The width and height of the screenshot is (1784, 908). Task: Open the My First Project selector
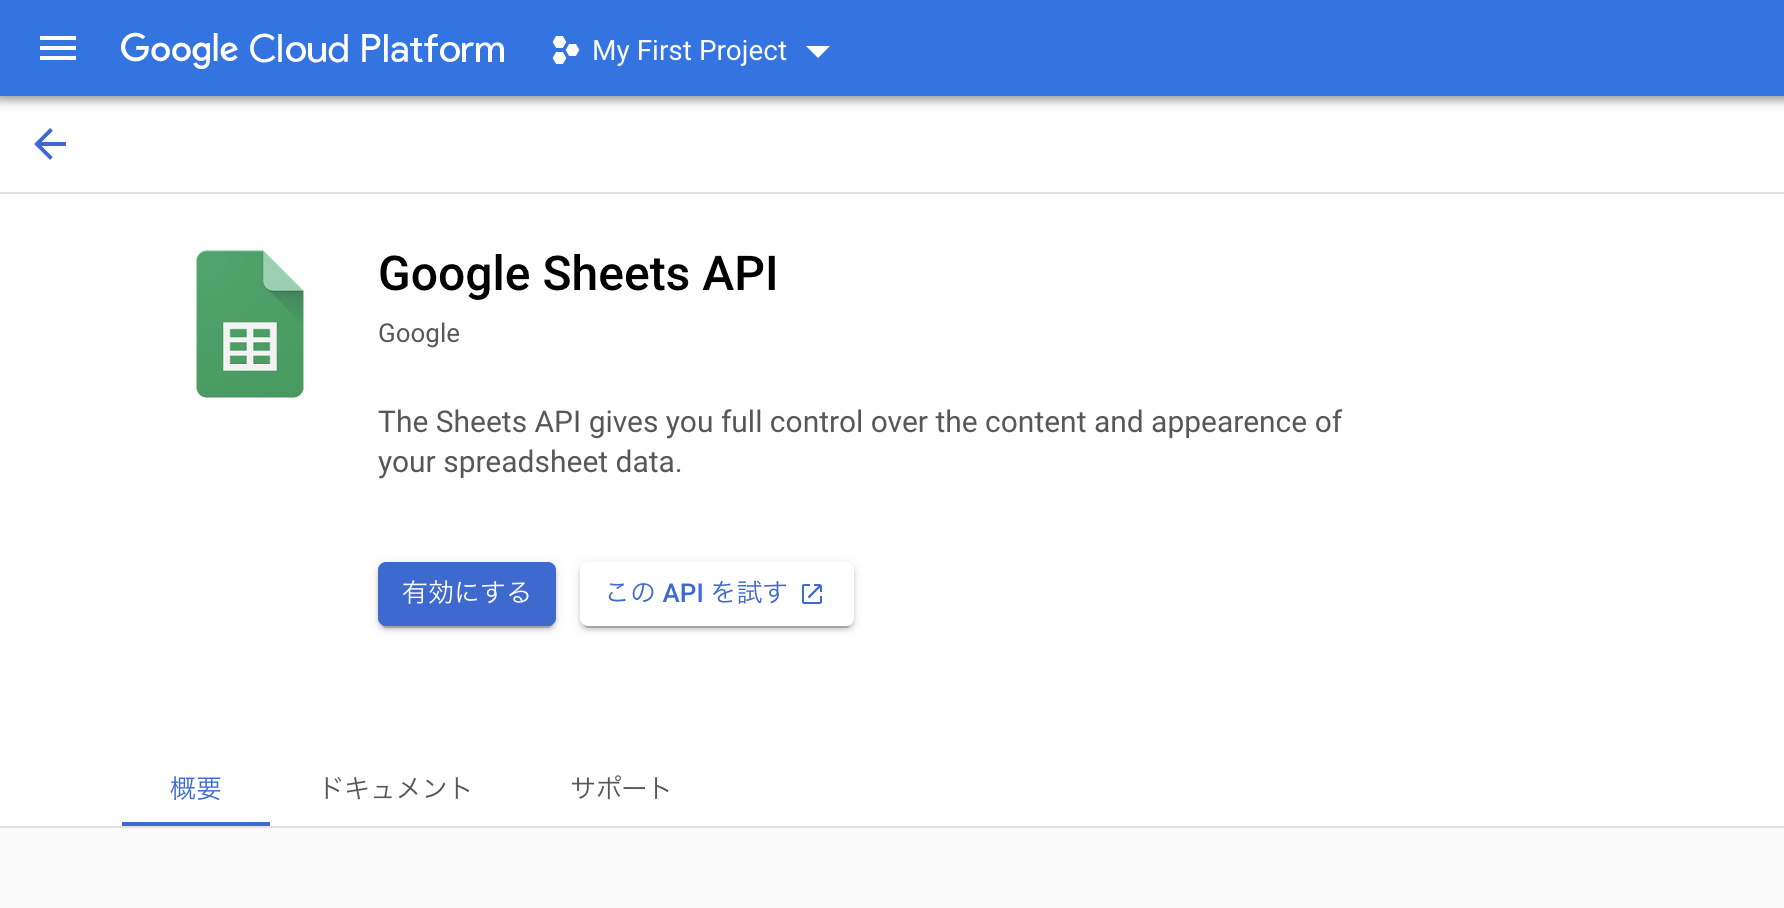pyautogui.click(x=689, y=50)
